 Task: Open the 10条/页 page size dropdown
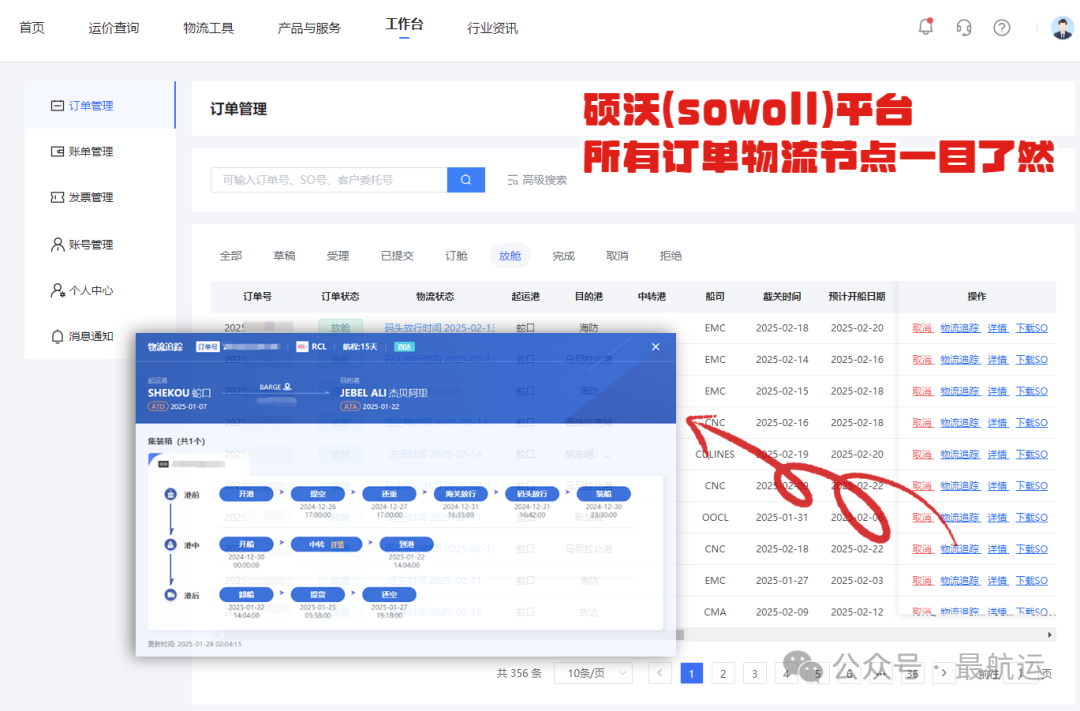[x=593, y=673]
